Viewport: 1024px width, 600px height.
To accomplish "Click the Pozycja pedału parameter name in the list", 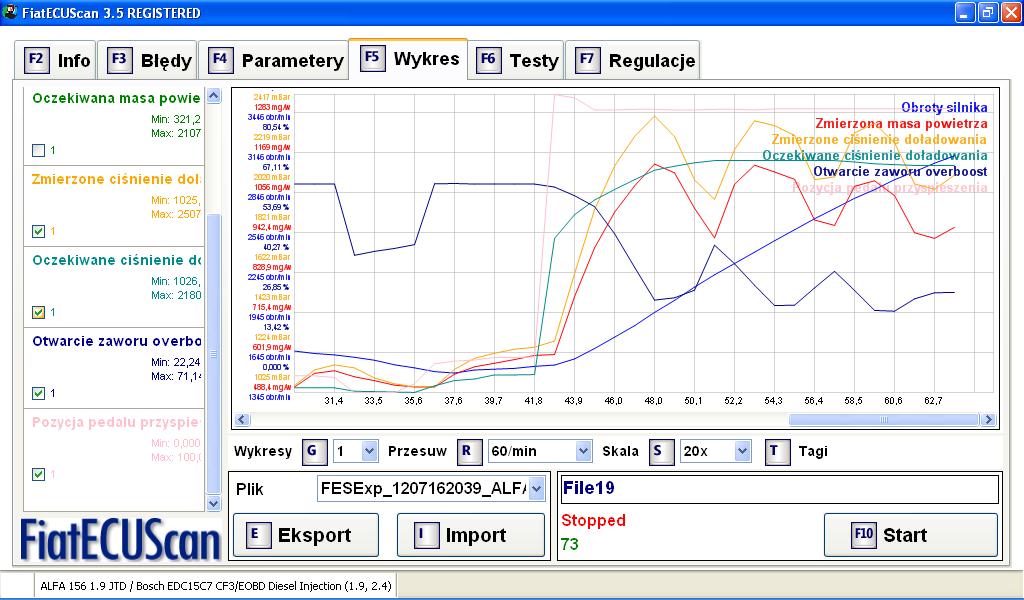I will pos(116,422).
